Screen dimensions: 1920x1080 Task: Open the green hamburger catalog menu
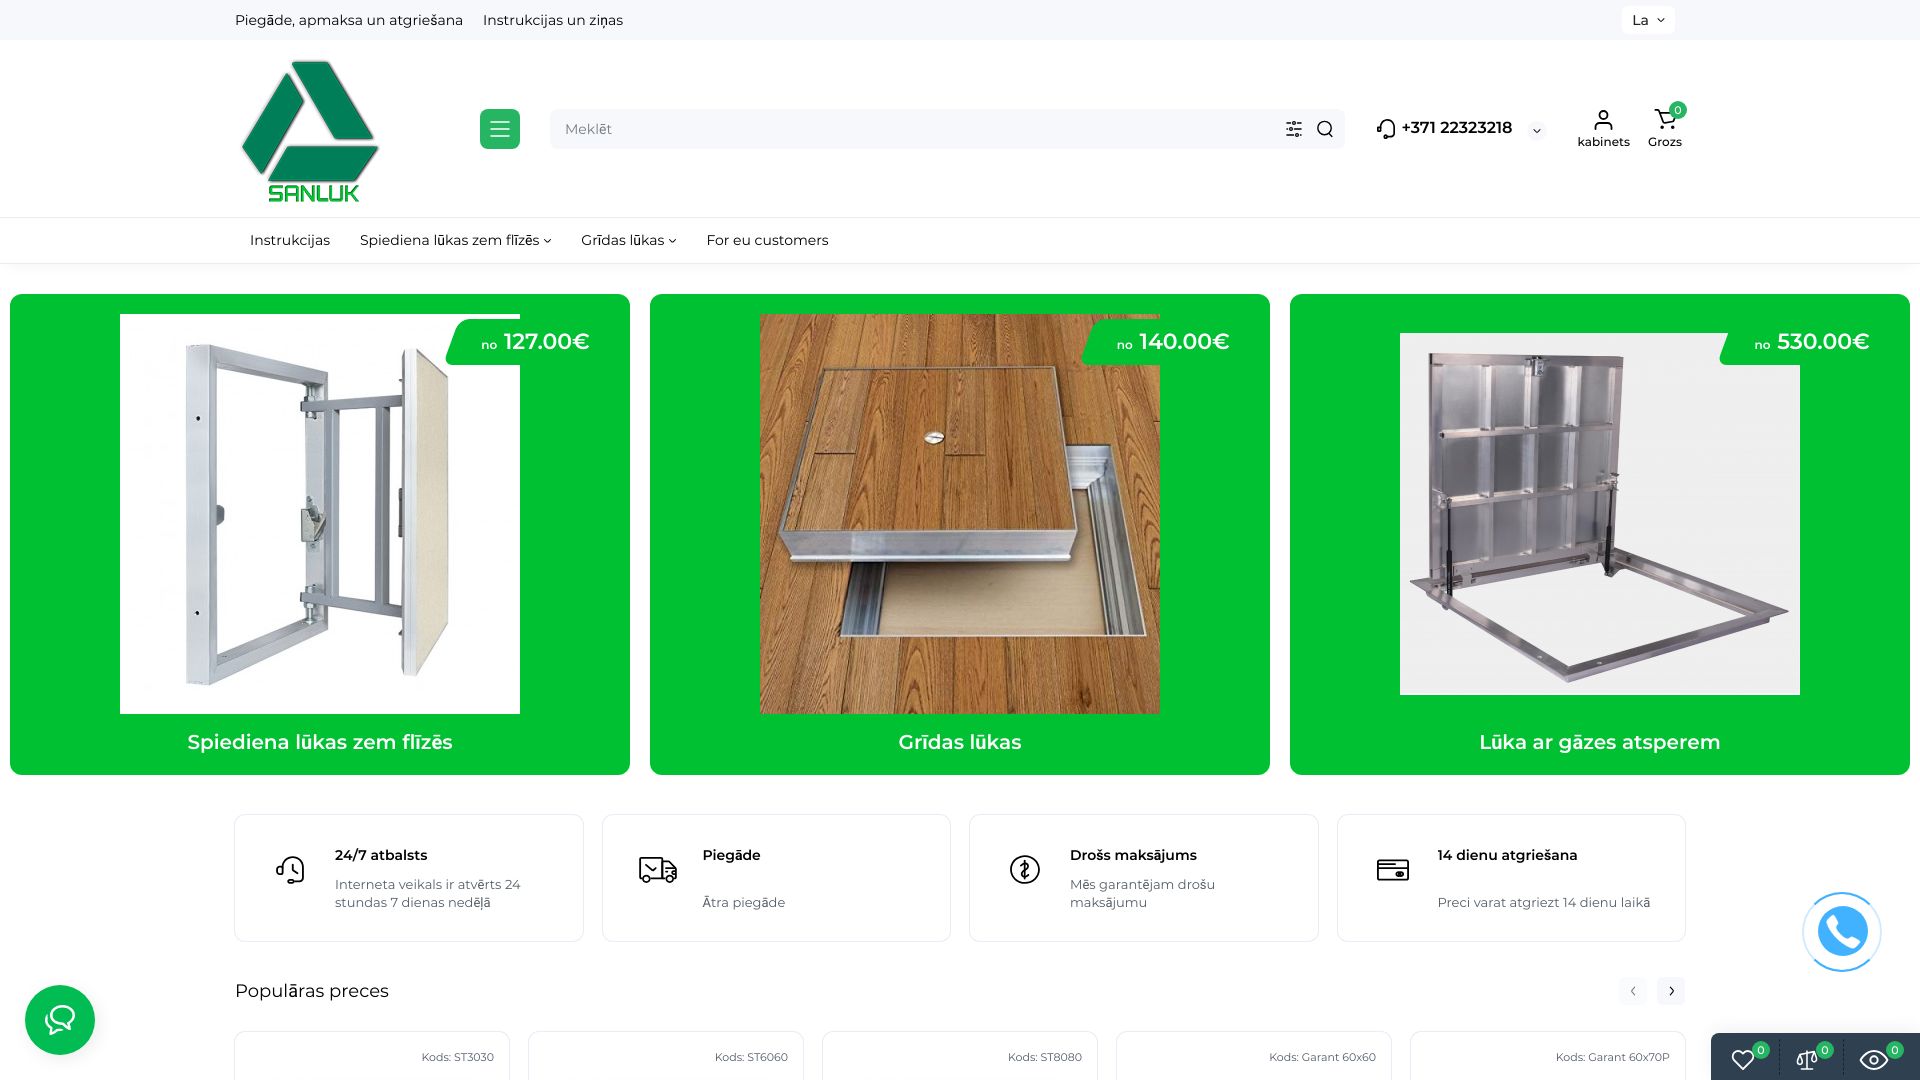499,129
